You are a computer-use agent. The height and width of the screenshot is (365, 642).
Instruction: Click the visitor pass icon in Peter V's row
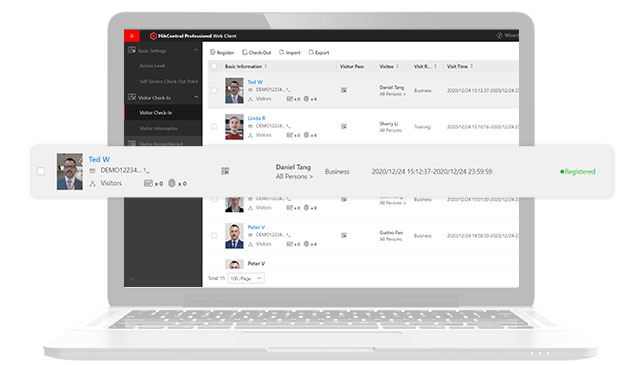tap(344, 236)
